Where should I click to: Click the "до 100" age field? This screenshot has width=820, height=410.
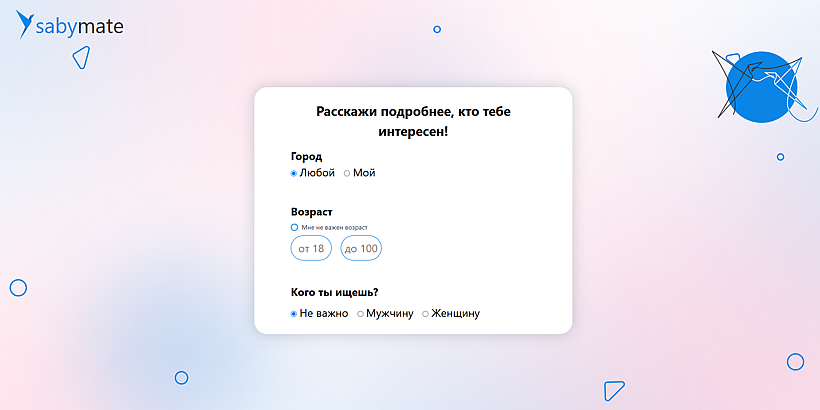click(361, 248)
